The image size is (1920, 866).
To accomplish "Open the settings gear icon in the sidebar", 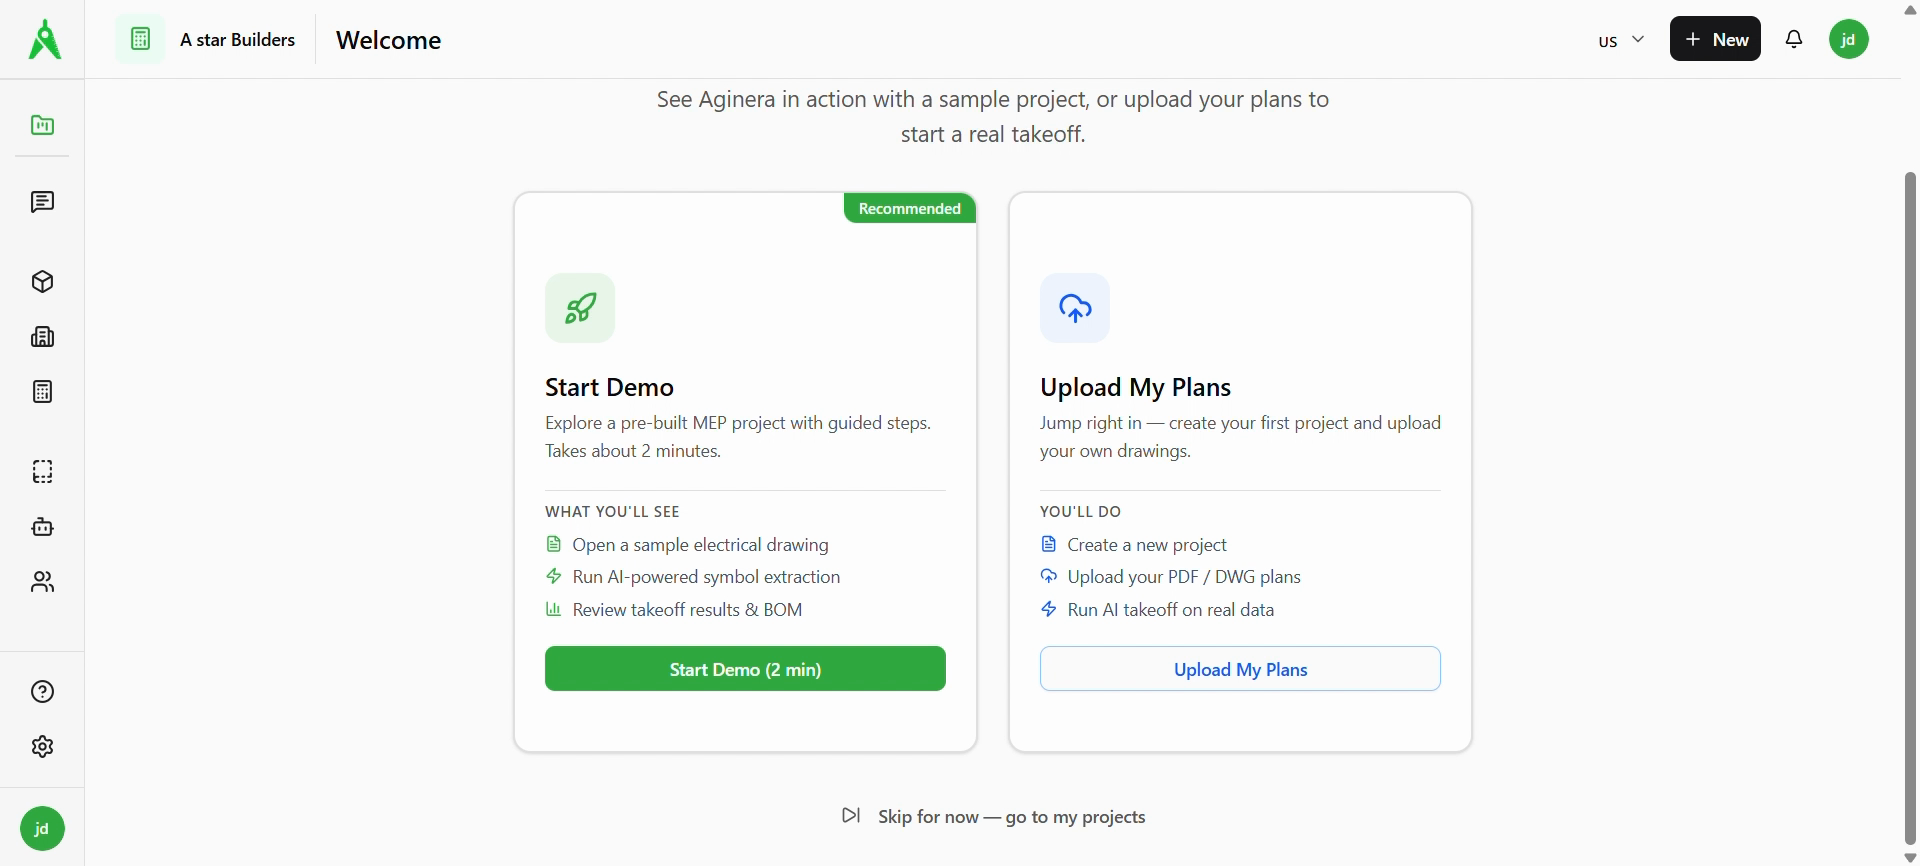I will [42, 747].
